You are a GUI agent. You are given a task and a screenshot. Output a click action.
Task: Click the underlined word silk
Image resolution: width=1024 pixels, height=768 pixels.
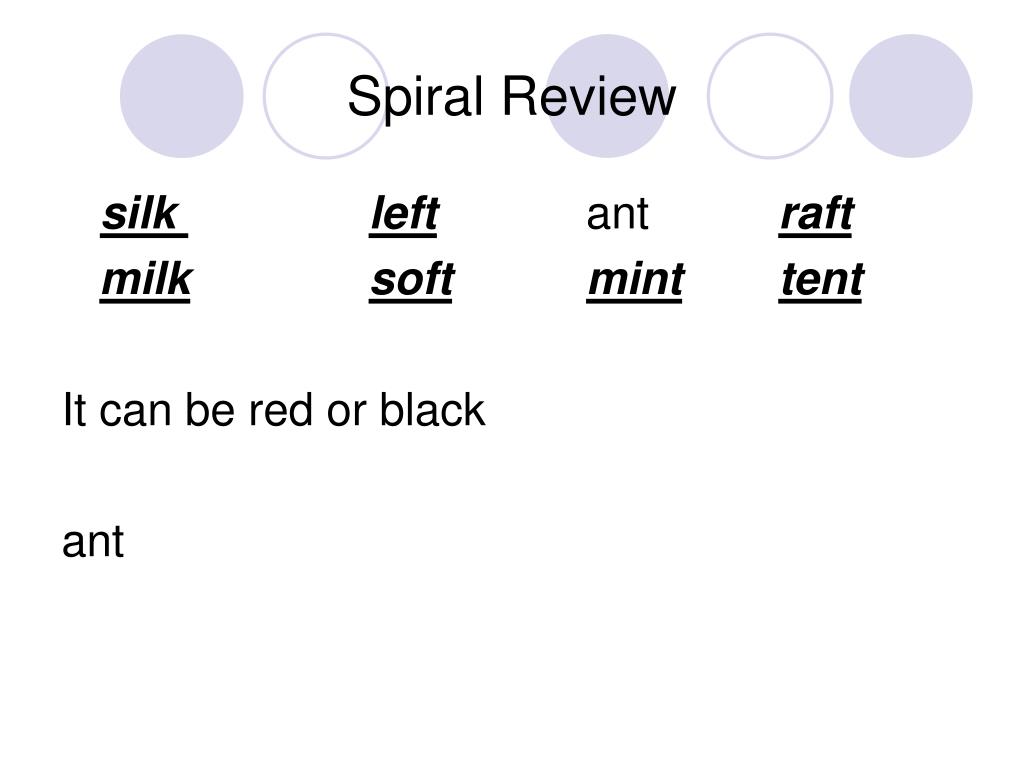pos(144,214)
